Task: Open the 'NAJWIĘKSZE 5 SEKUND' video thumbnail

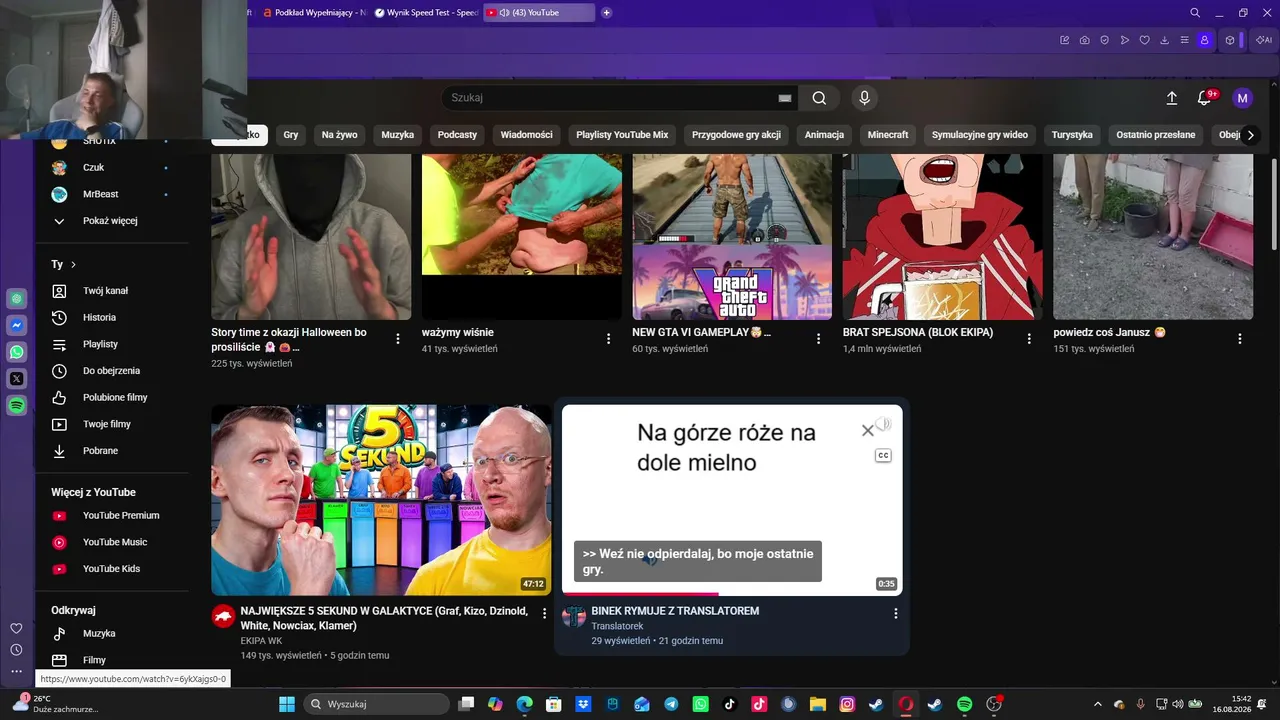Action: point(381,500)
